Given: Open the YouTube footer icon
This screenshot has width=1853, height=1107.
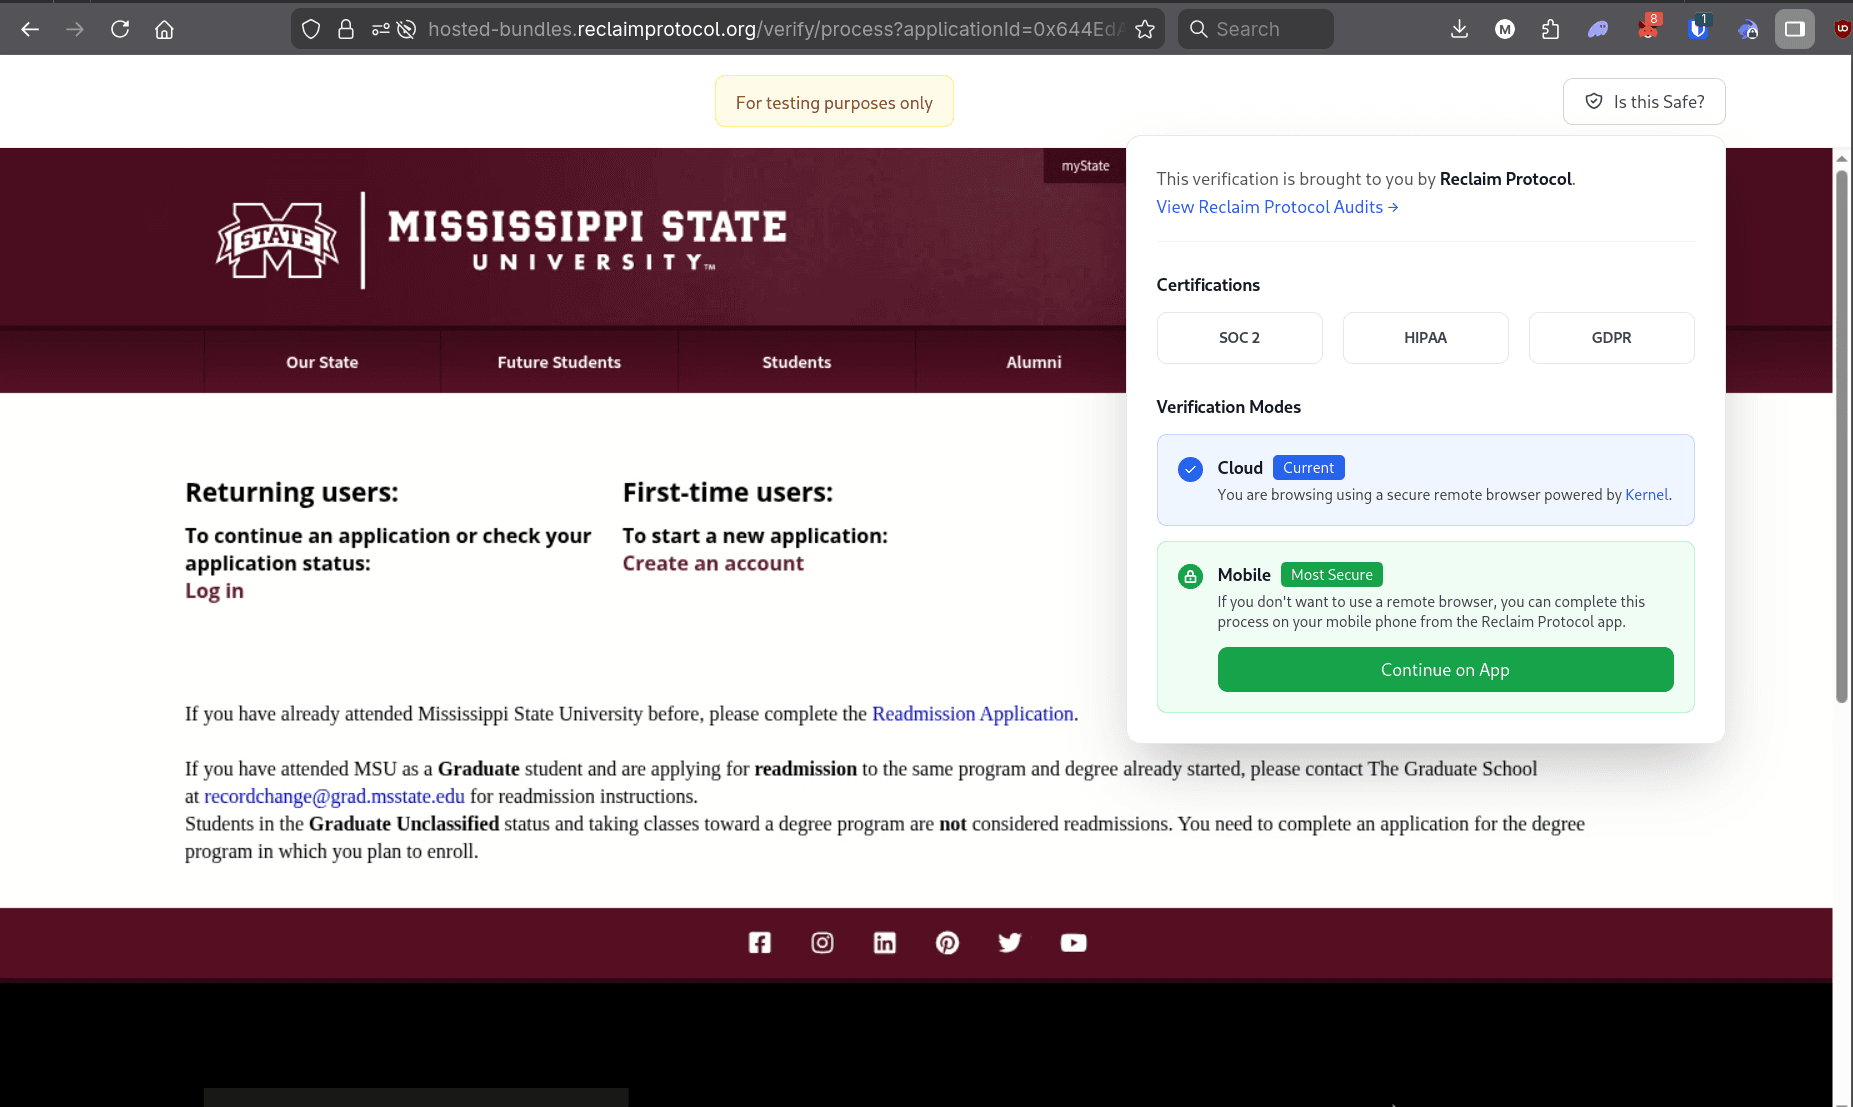Looking at the screenshot, I should point(1073,943).
